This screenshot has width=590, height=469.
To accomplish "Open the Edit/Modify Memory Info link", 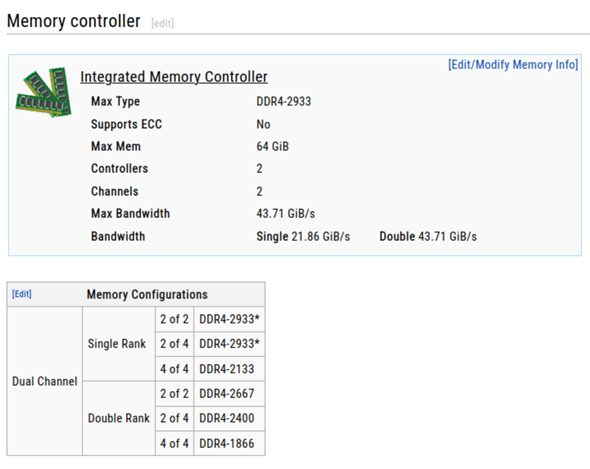I will tap(513, 64).
